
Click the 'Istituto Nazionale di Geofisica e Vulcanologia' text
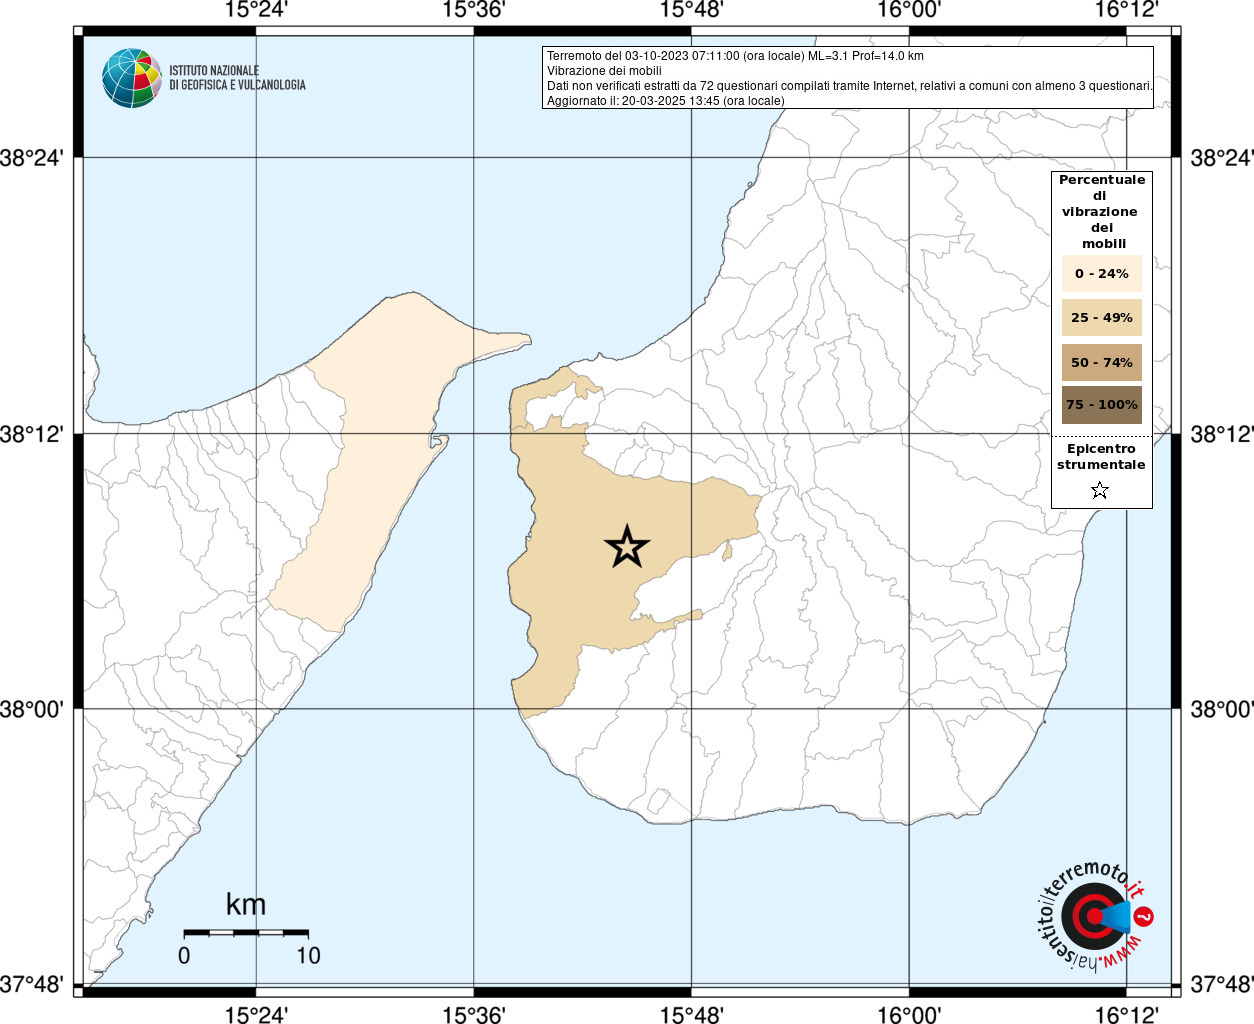(237, 78)
